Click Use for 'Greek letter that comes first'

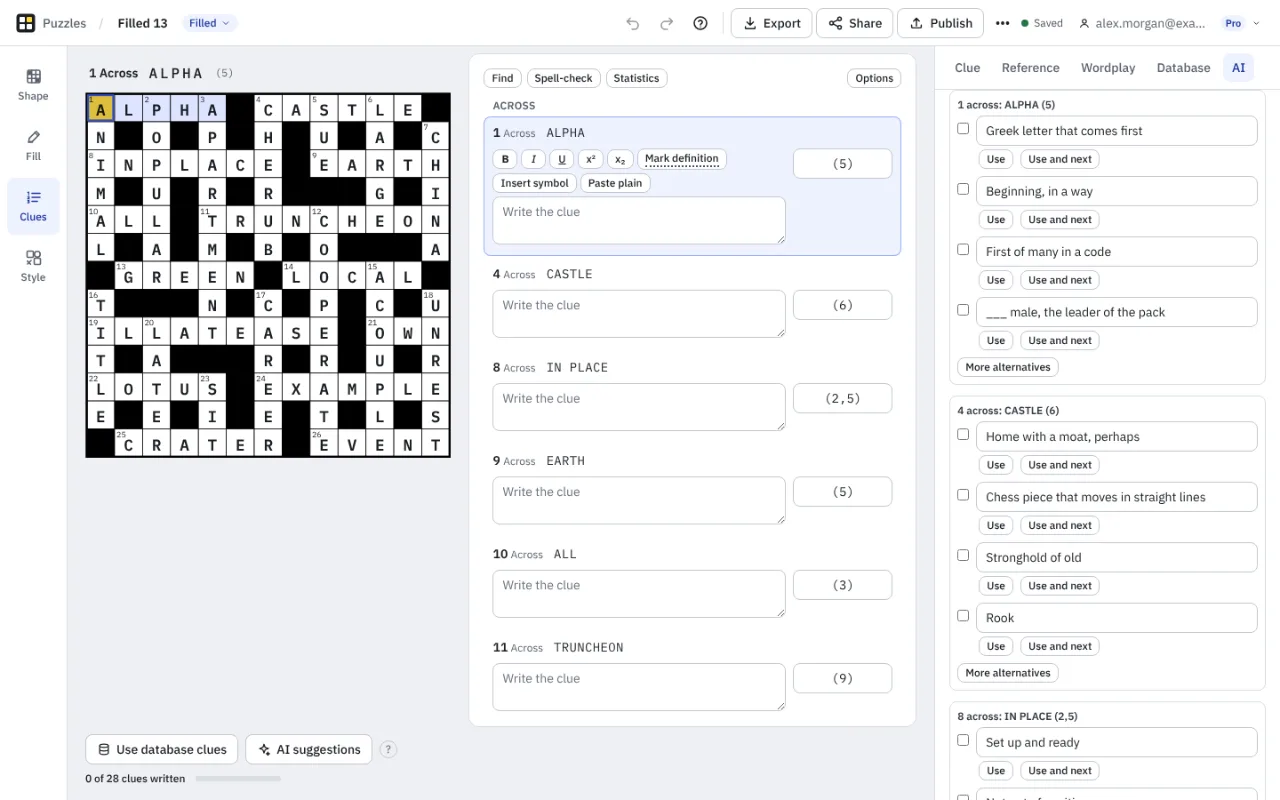coord(996,159)
